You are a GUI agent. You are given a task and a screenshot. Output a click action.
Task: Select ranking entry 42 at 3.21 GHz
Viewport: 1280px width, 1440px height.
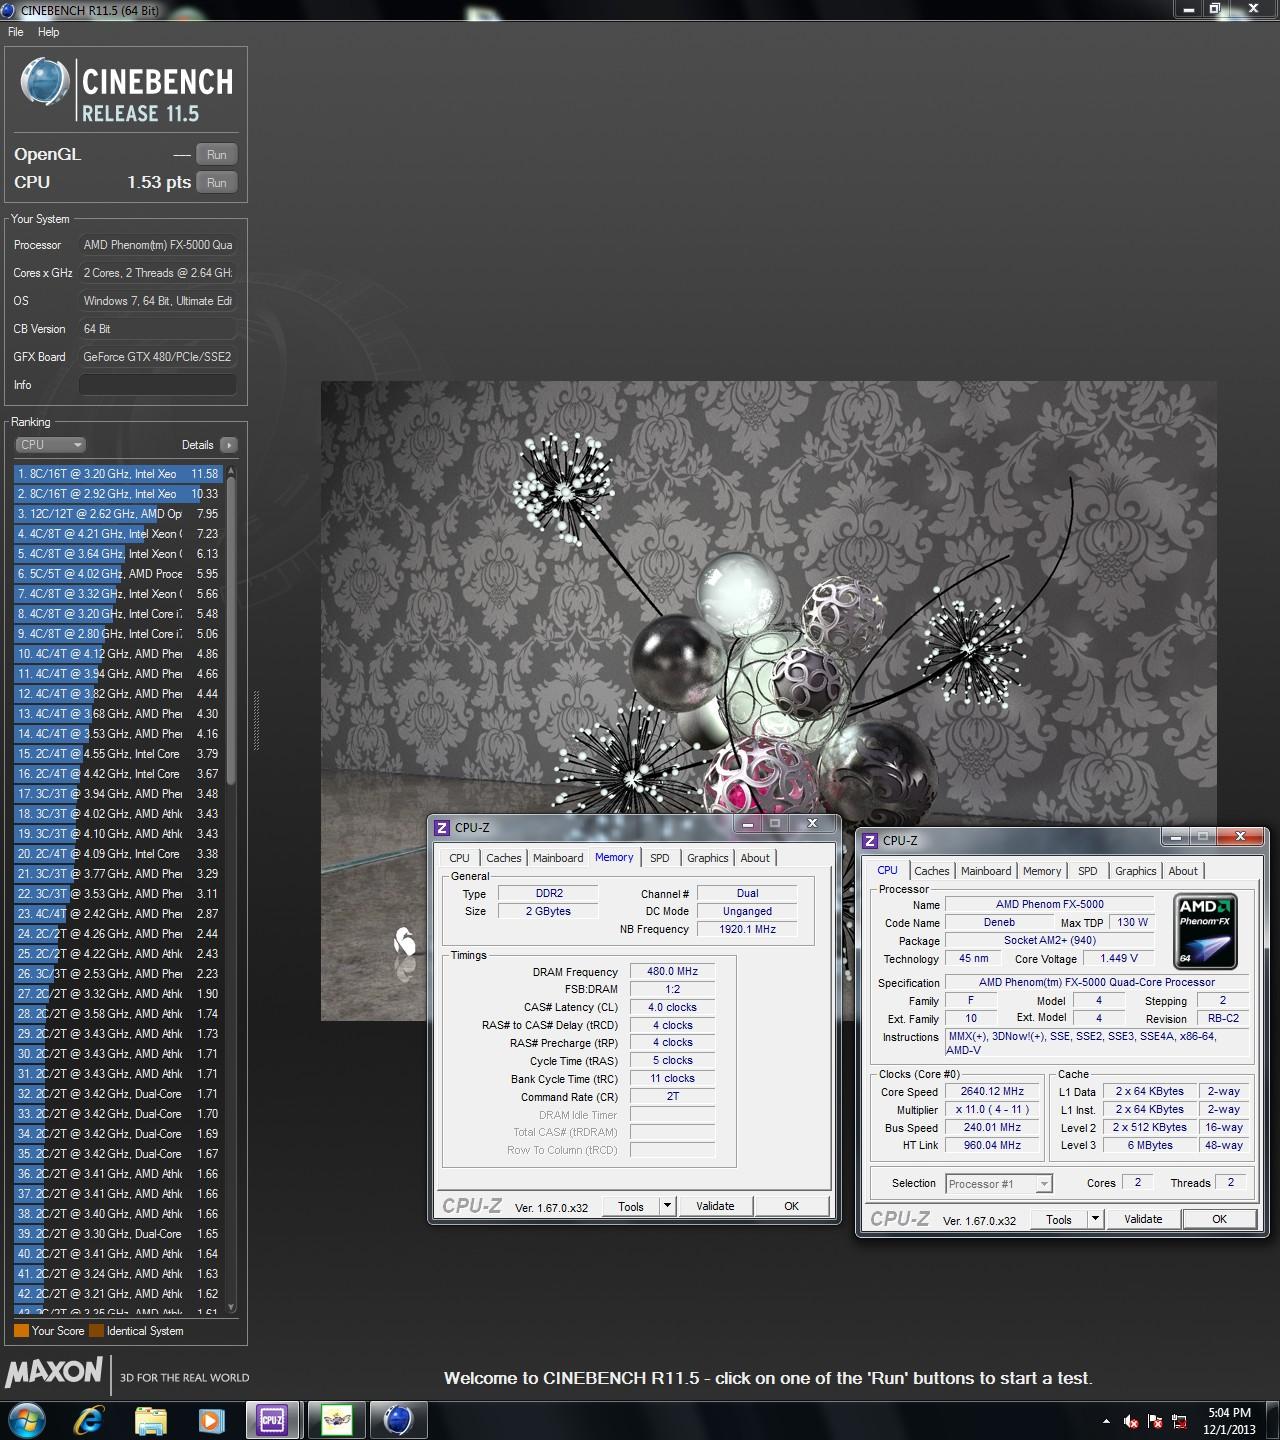[119, 1294]
